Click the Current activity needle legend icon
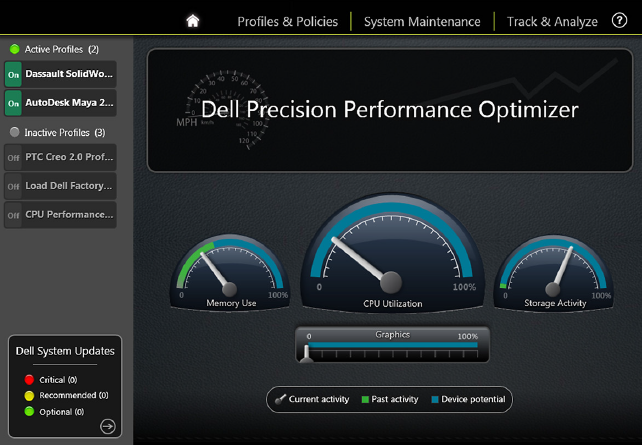Viewport: 642px width, 445px height. pos(280,399)
